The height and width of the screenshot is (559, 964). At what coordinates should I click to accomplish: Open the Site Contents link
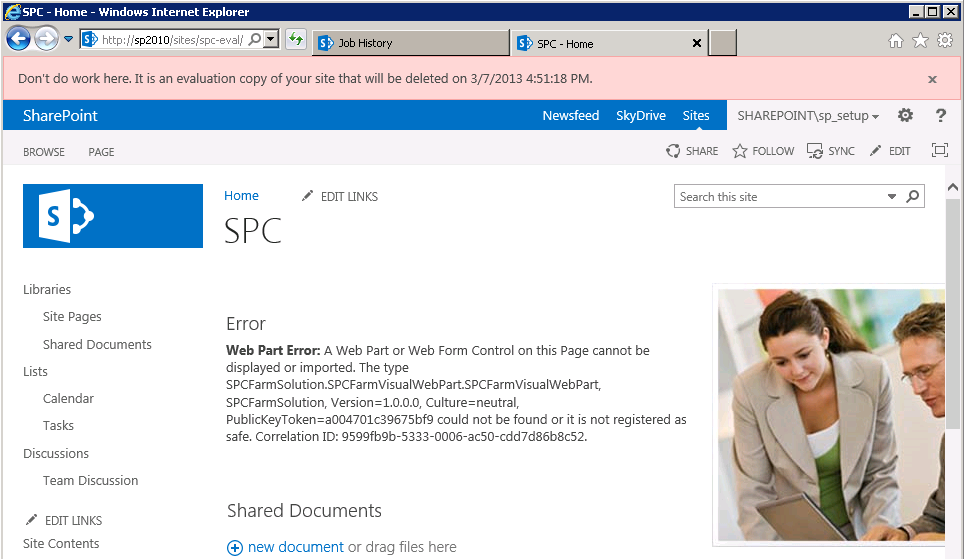pyautogui.click(x=61, y=544)
